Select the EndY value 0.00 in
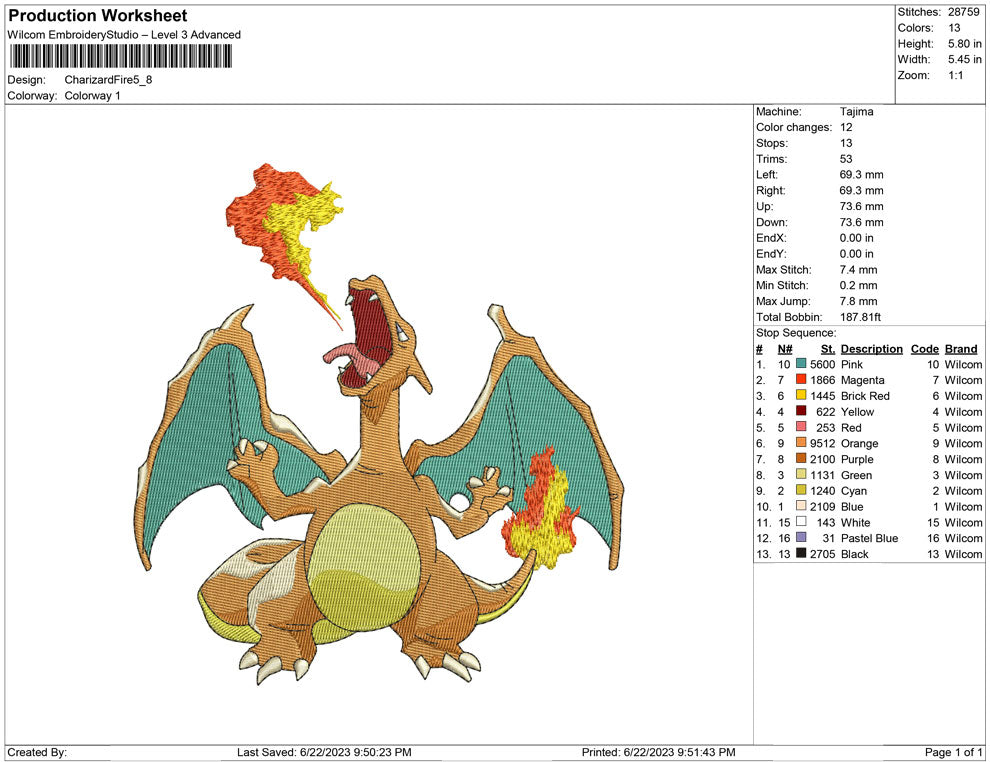The image size is (990, 762). [856, 253]
